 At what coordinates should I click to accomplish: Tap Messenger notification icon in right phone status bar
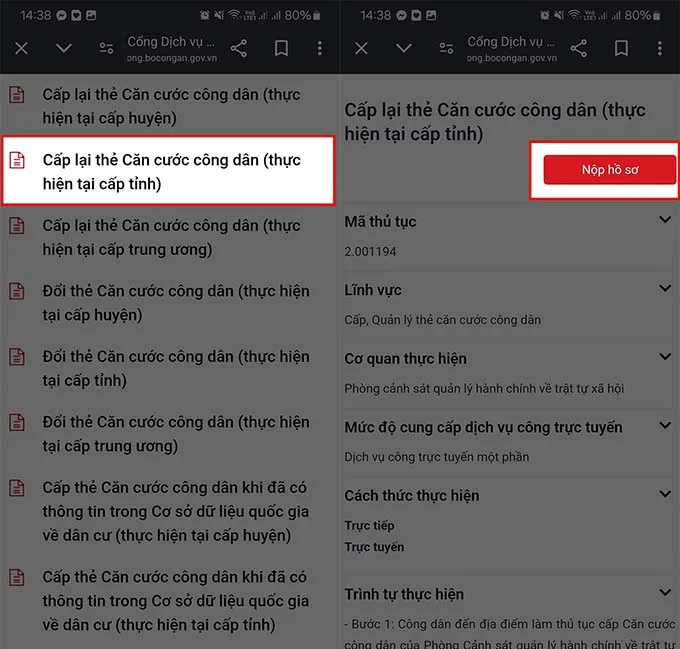point(402,16)
